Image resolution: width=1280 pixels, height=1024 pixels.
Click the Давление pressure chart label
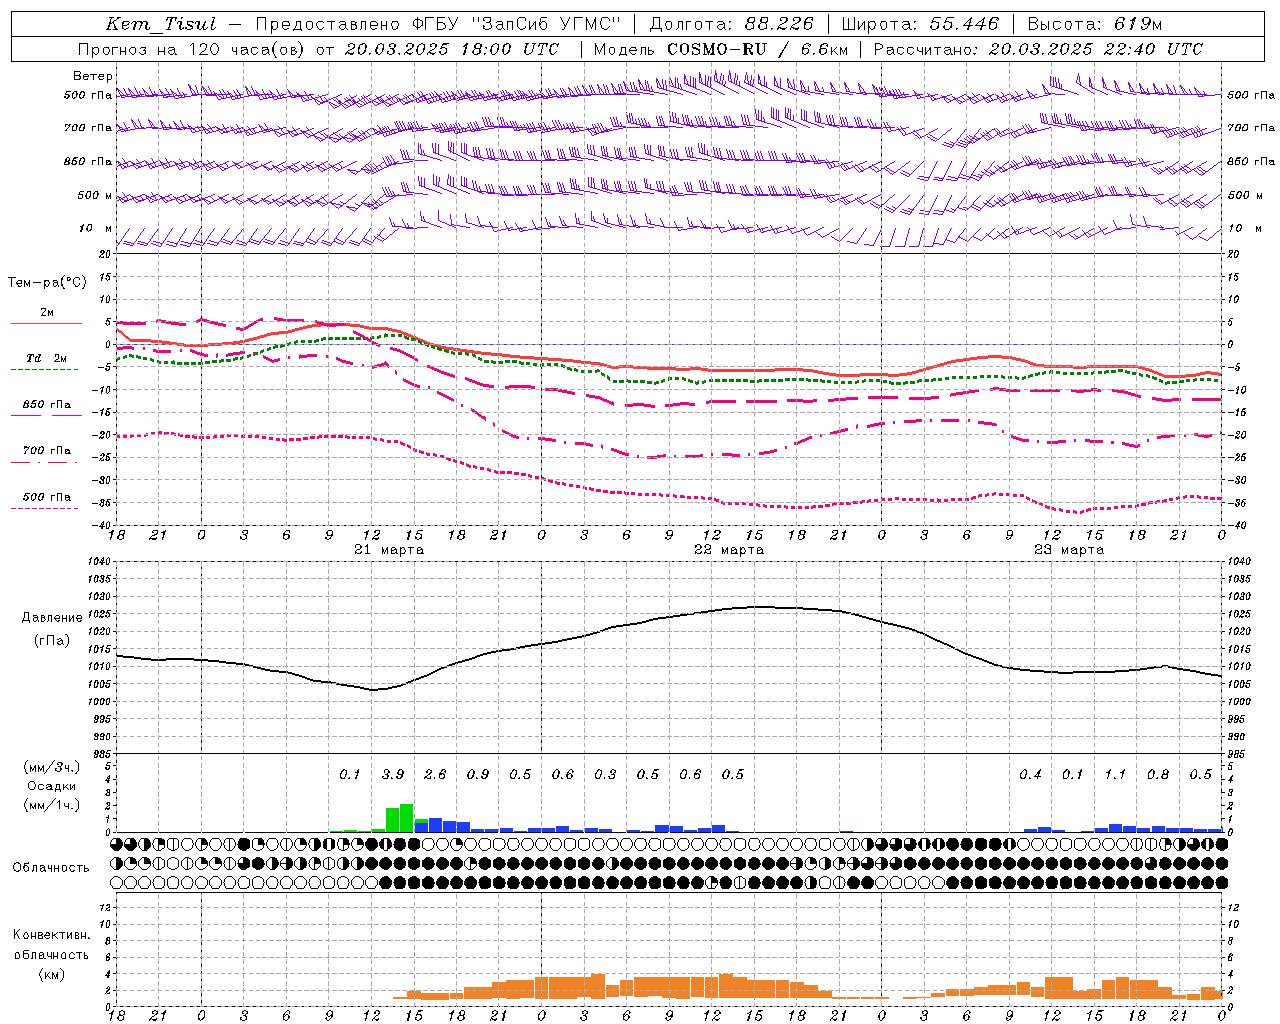(x=52, y=618)
